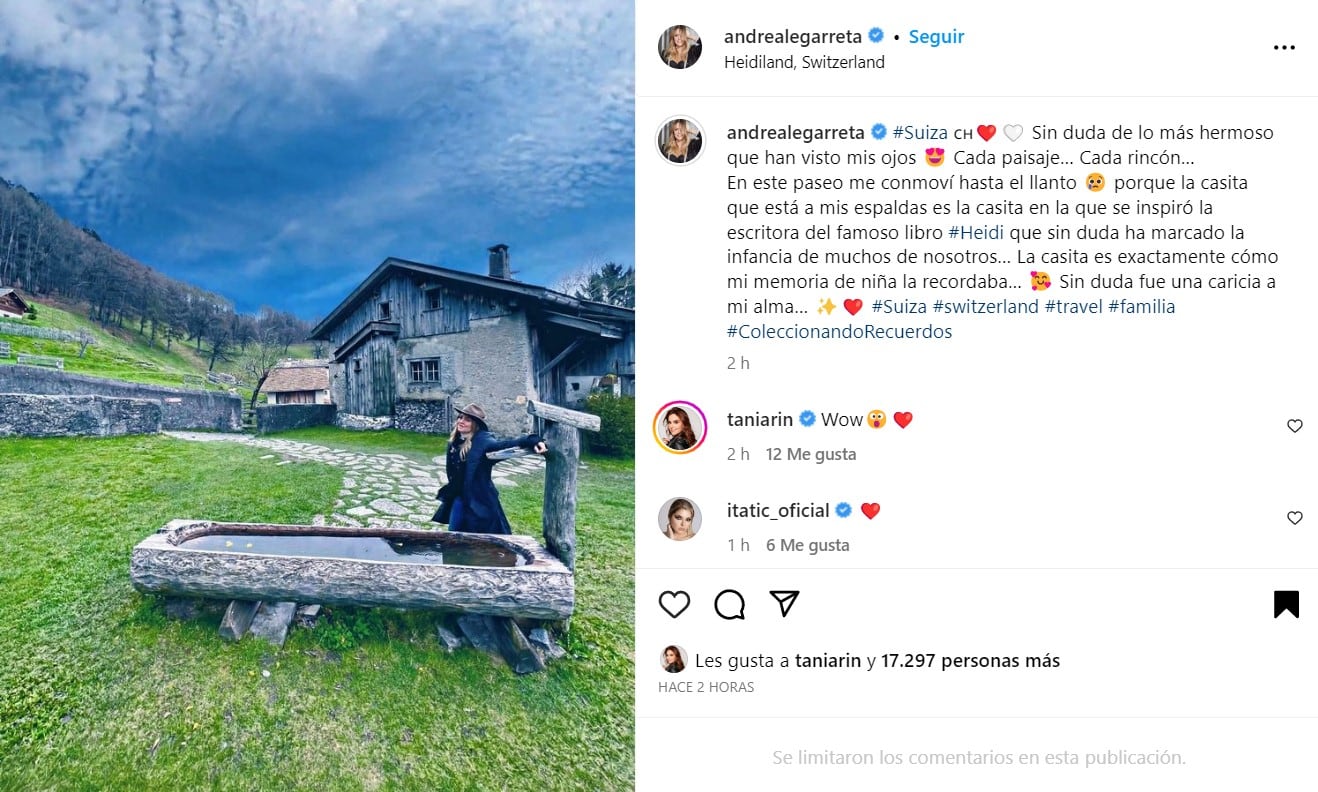Open Heidiland, Switzerland location link

pos(804,62)
